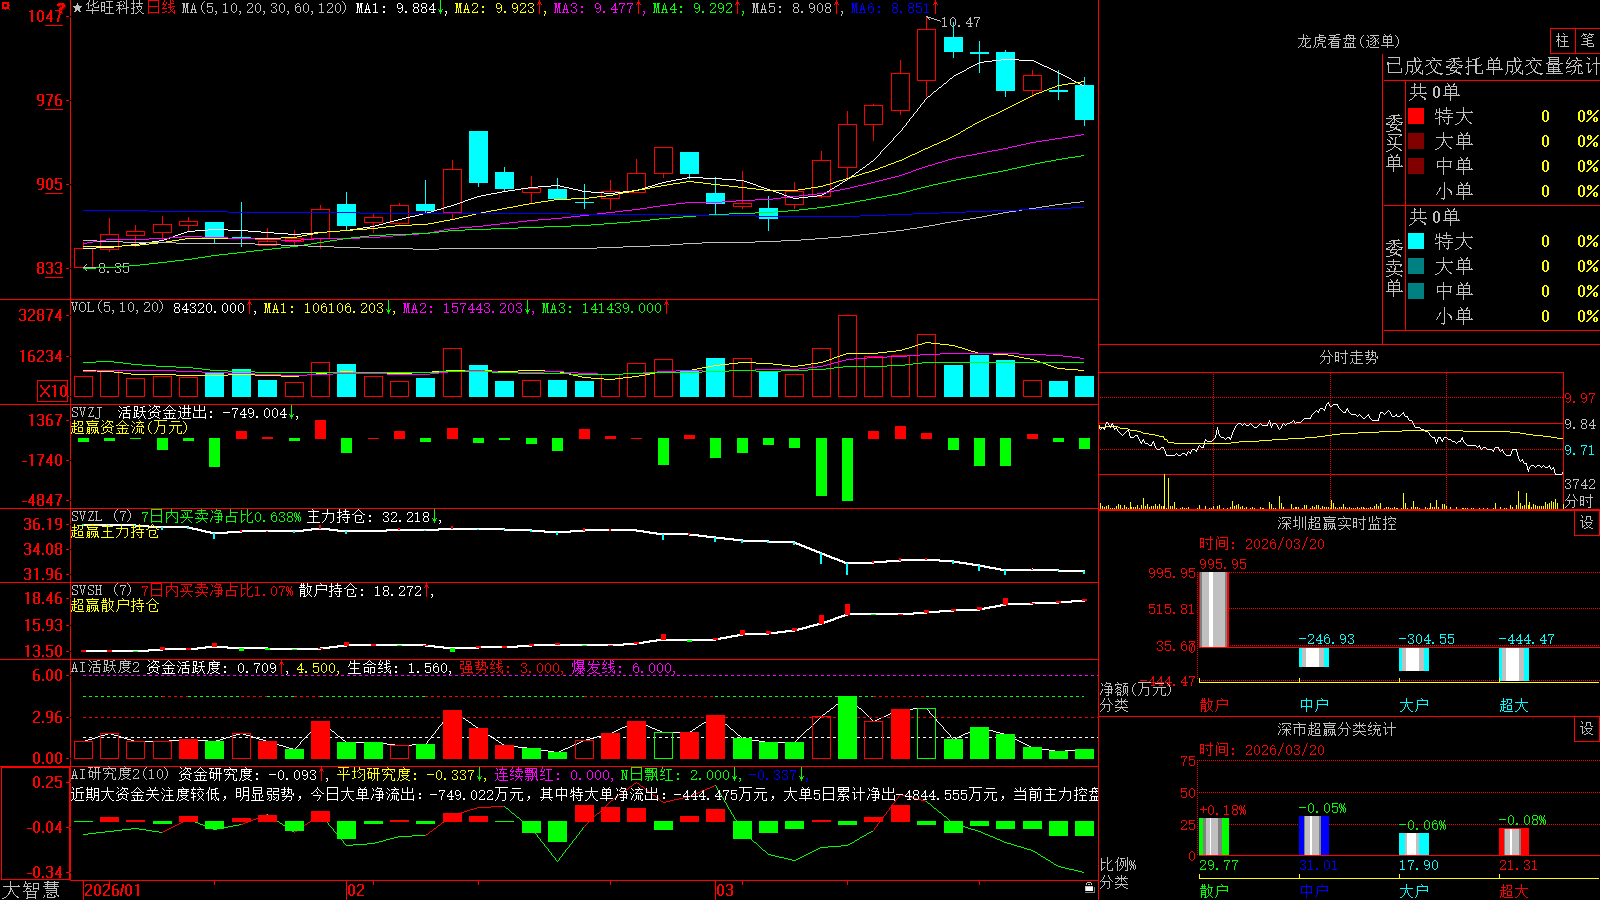Image resolution: width=1600 pixels, height=900 pixels.
Task: Click the red 特大 buy order swatch
Action: coord(1416,116)
